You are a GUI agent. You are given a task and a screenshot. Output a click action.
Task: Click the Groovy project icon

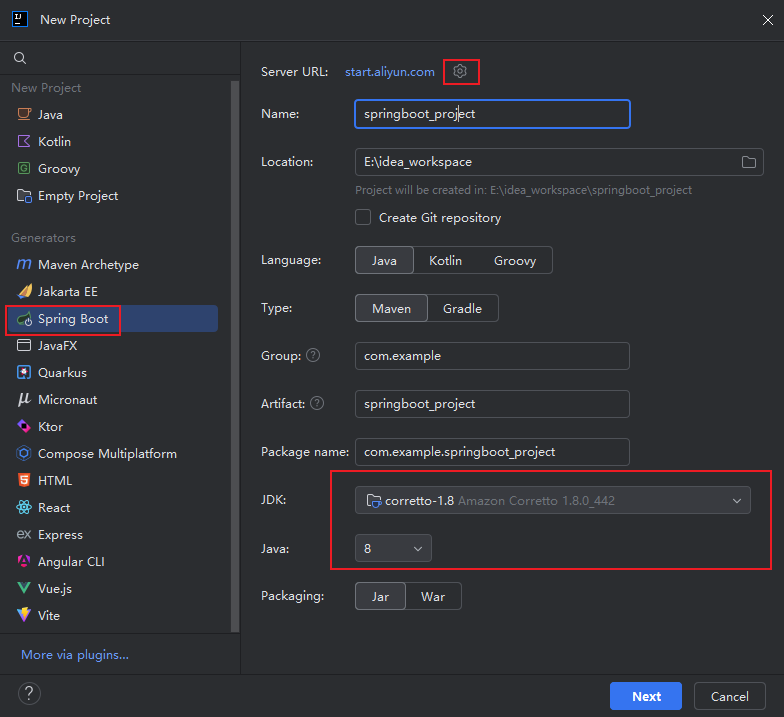click(24, 168)
